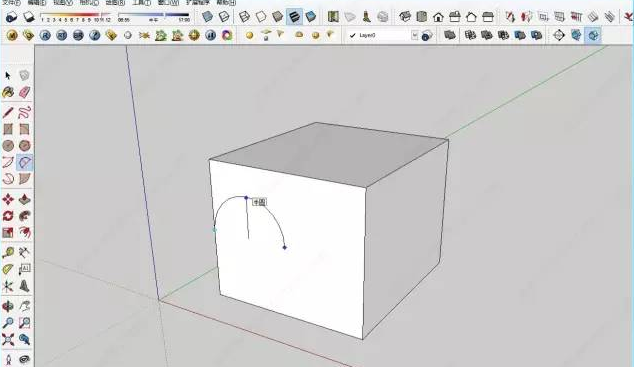Open the 窗口(W) Window menu
The height and width of the screenshot is (367, 634).
[x=168, y=2]
